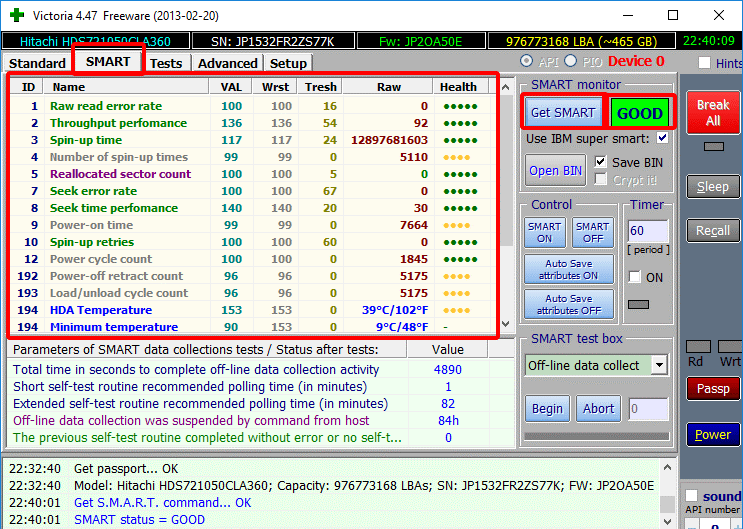Click the 976773168 LBA capacity label
Screen dimensions: 743x529
tap(581, 41)
